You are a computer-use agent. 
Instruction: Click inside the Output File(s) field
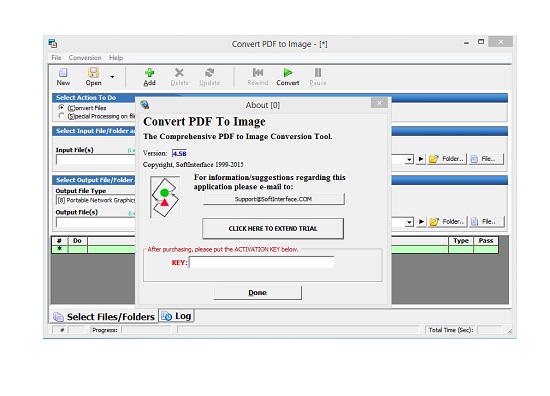(x=95, y=222)
